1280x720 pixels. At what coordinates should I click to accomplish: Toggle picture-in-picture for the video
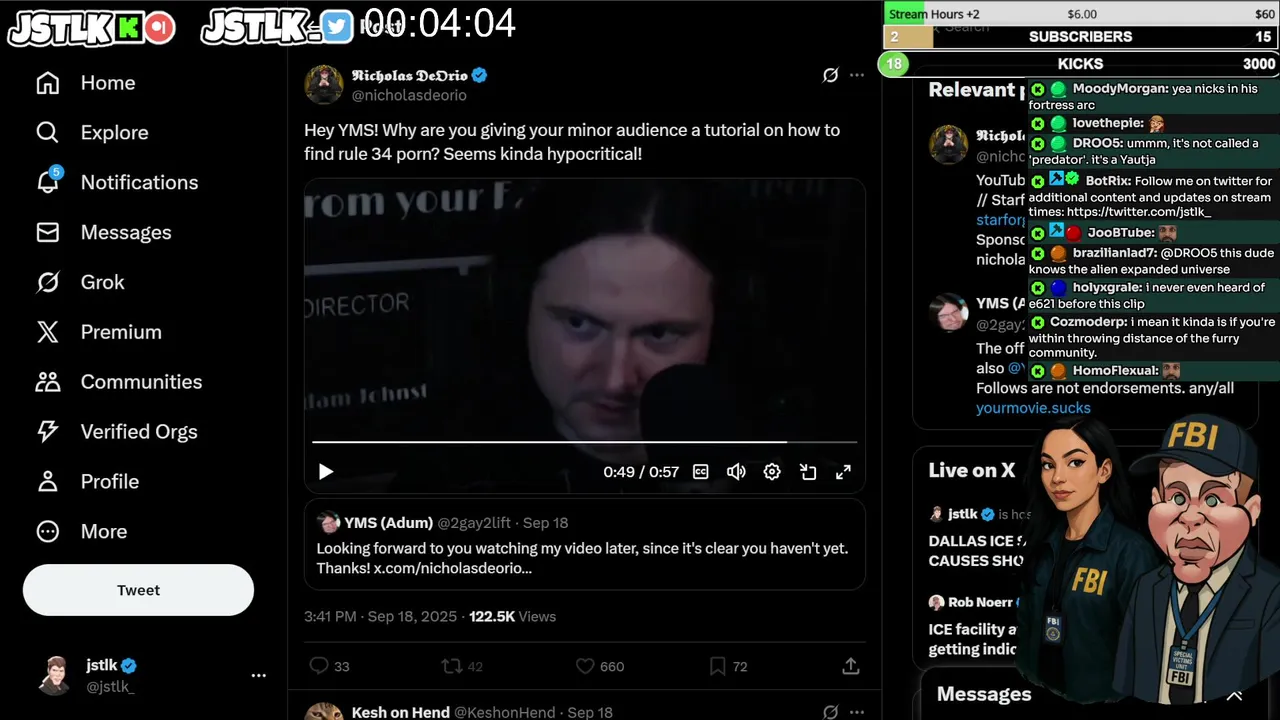[x=808, y=472]
